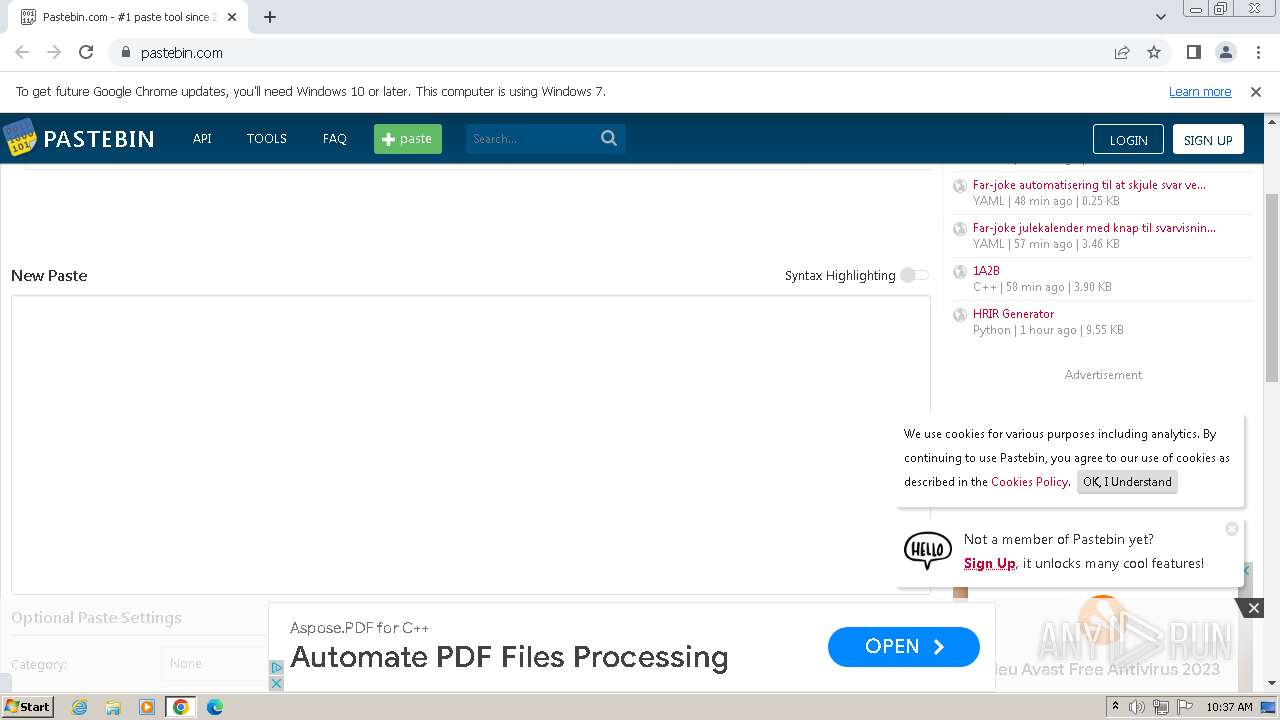Open the Category dropdown
Viewport: 1280px width, 720px height.
214,663
